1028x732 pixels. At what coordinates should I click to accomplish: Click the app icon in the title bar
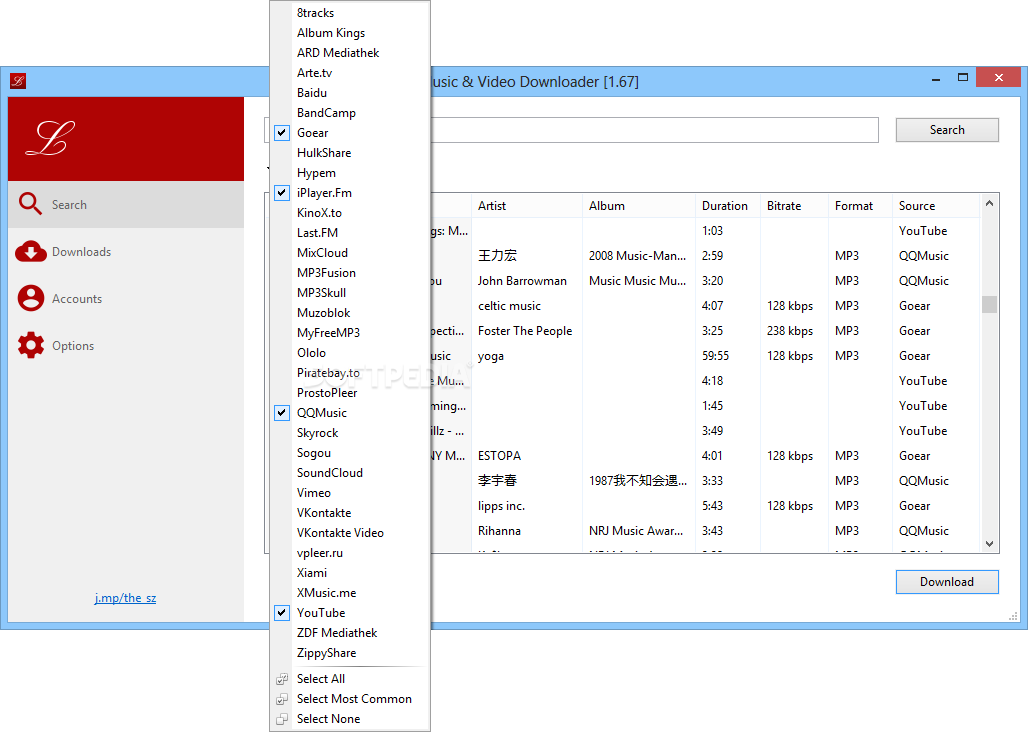point(18,81)
